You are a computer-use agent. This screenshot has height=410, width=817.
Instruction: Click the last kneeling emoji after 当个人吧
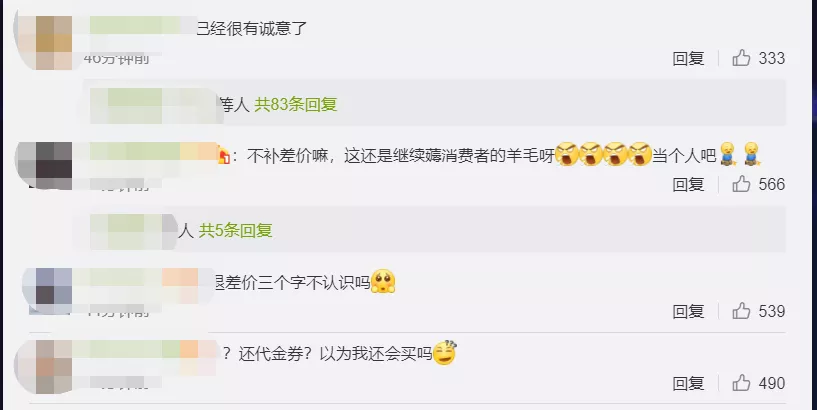(752, 154)
